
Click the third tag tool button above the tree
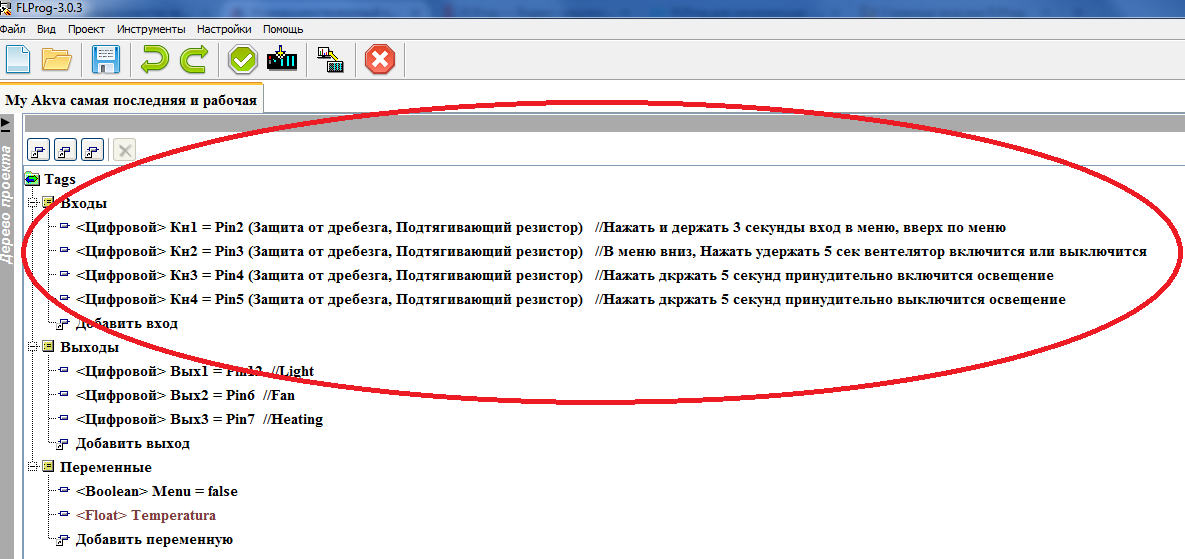[x=92, y=150]
